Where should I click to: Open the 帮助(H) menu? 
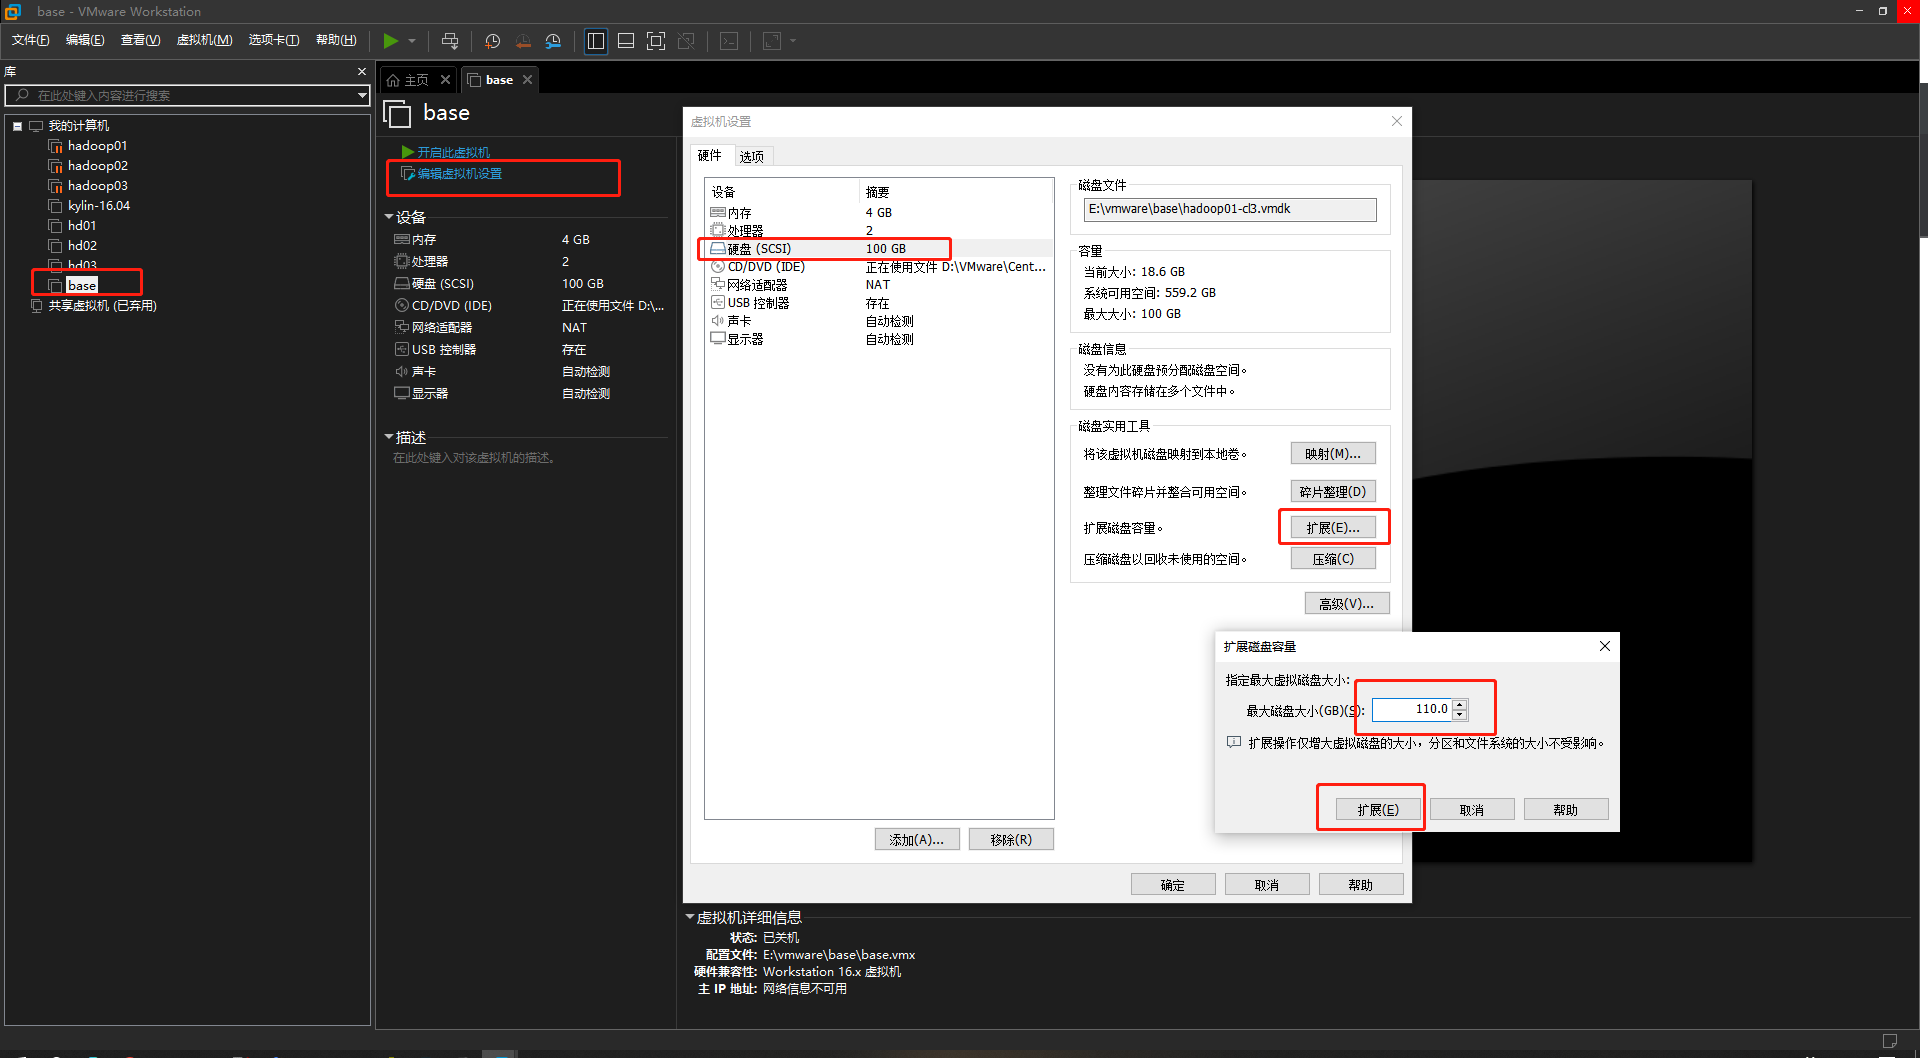pos(336,40)
